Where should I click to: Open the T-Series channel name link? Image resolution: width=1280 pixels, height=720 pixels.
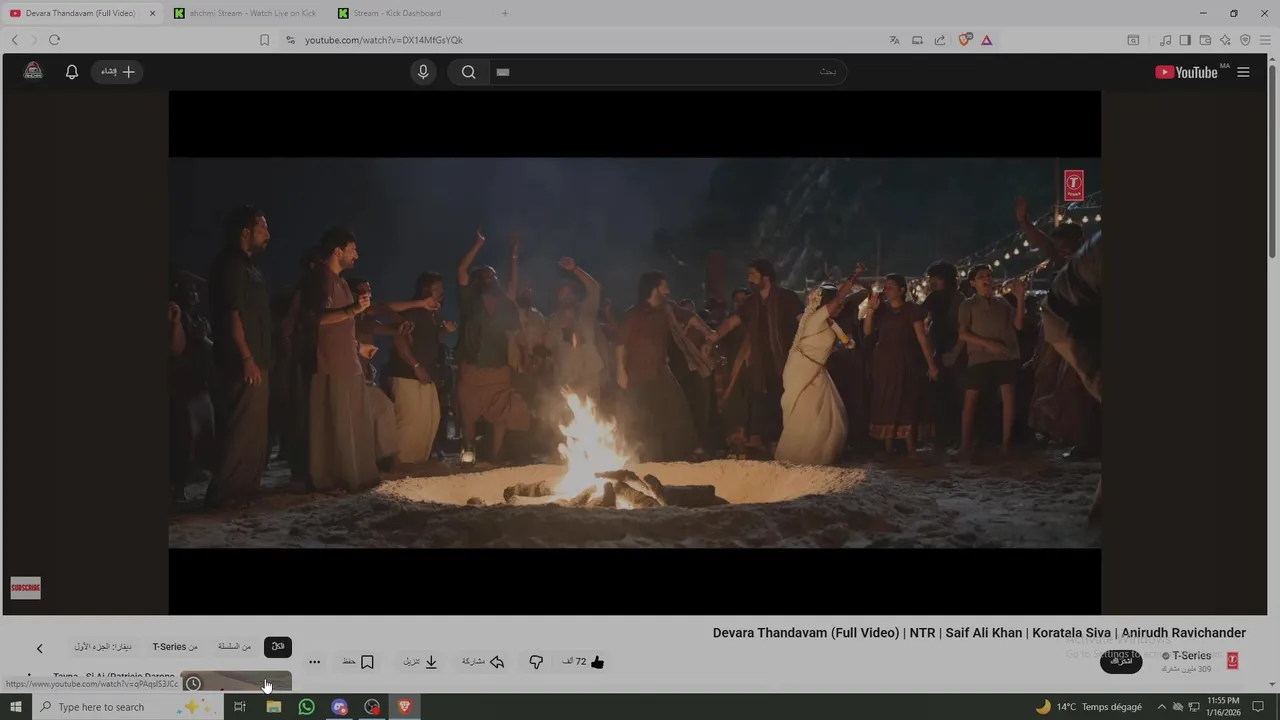[1191, 656]
